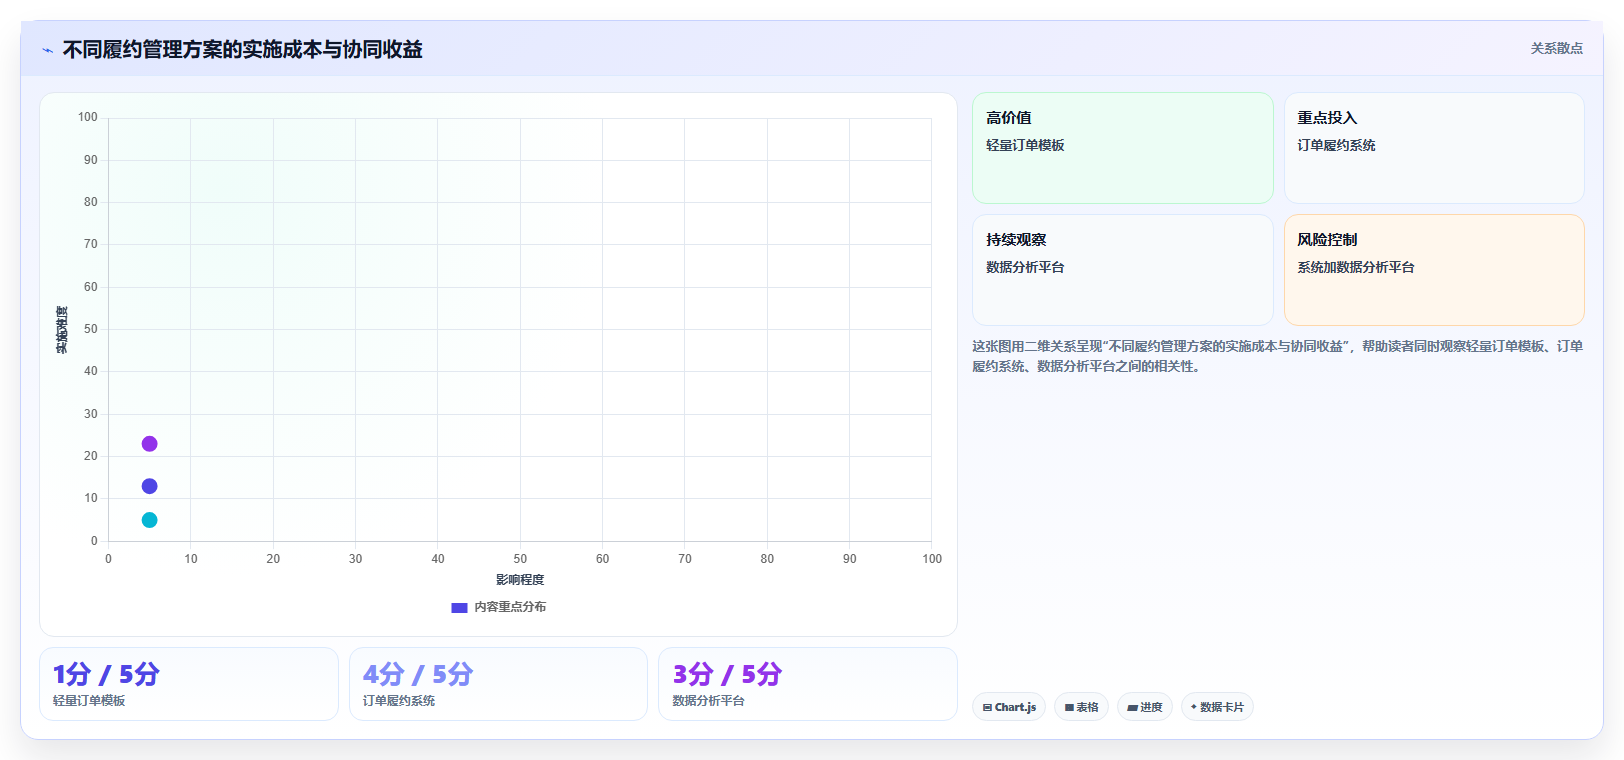Viewport: 1624px width, 760px height.
Task: Click the chart description paragraph starting 这张图用二维关系
Action: [1278, 356]
